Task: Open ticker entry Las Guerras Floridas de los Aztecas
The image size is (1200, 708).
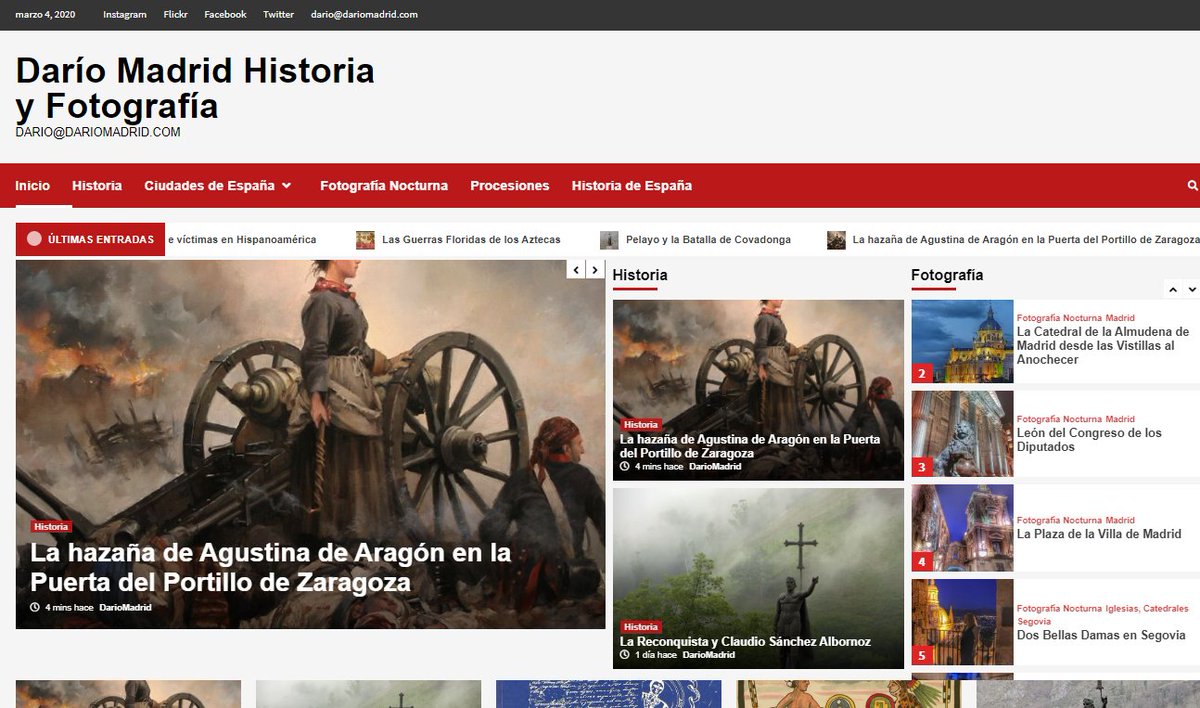Action: [471, 240]
